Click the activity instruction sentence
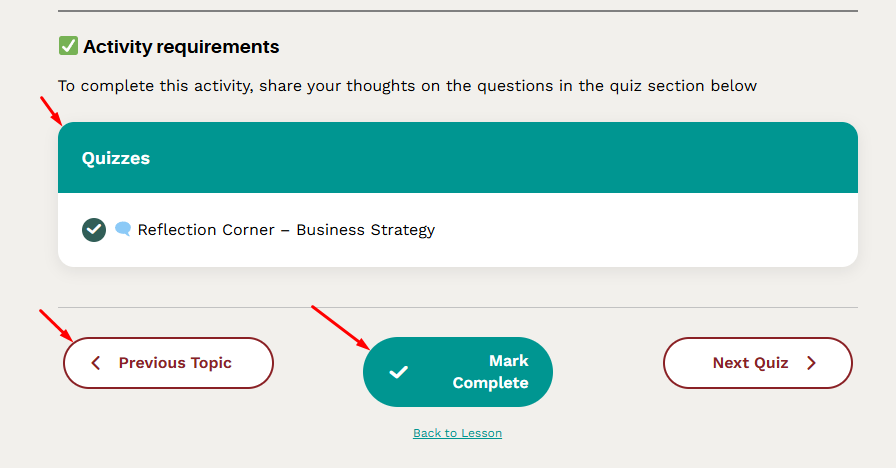 coord(407,86)
